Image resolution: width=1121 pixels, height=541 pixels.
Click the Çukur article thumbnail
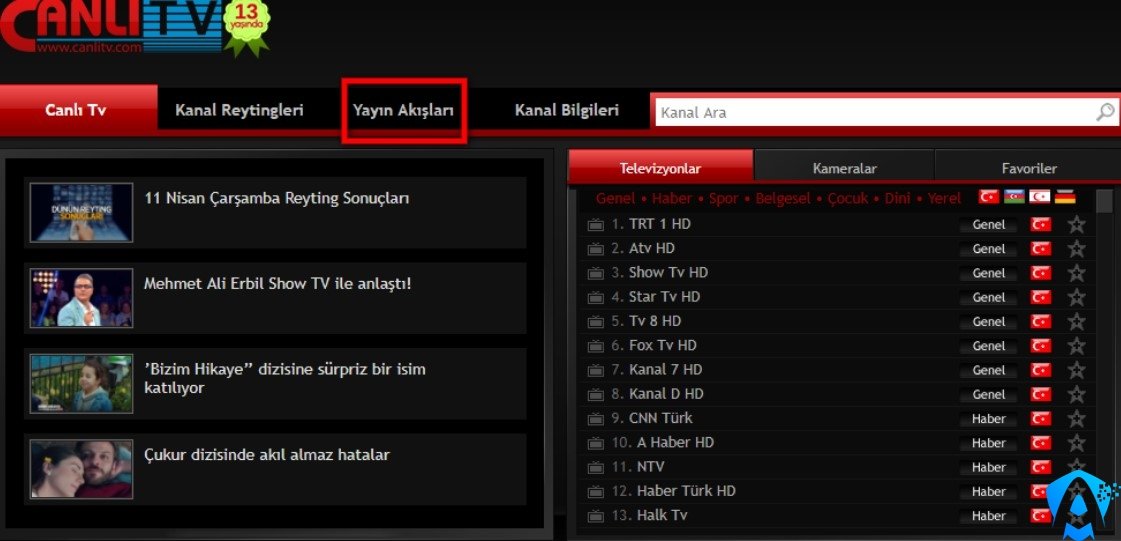[x=82, y=469]
